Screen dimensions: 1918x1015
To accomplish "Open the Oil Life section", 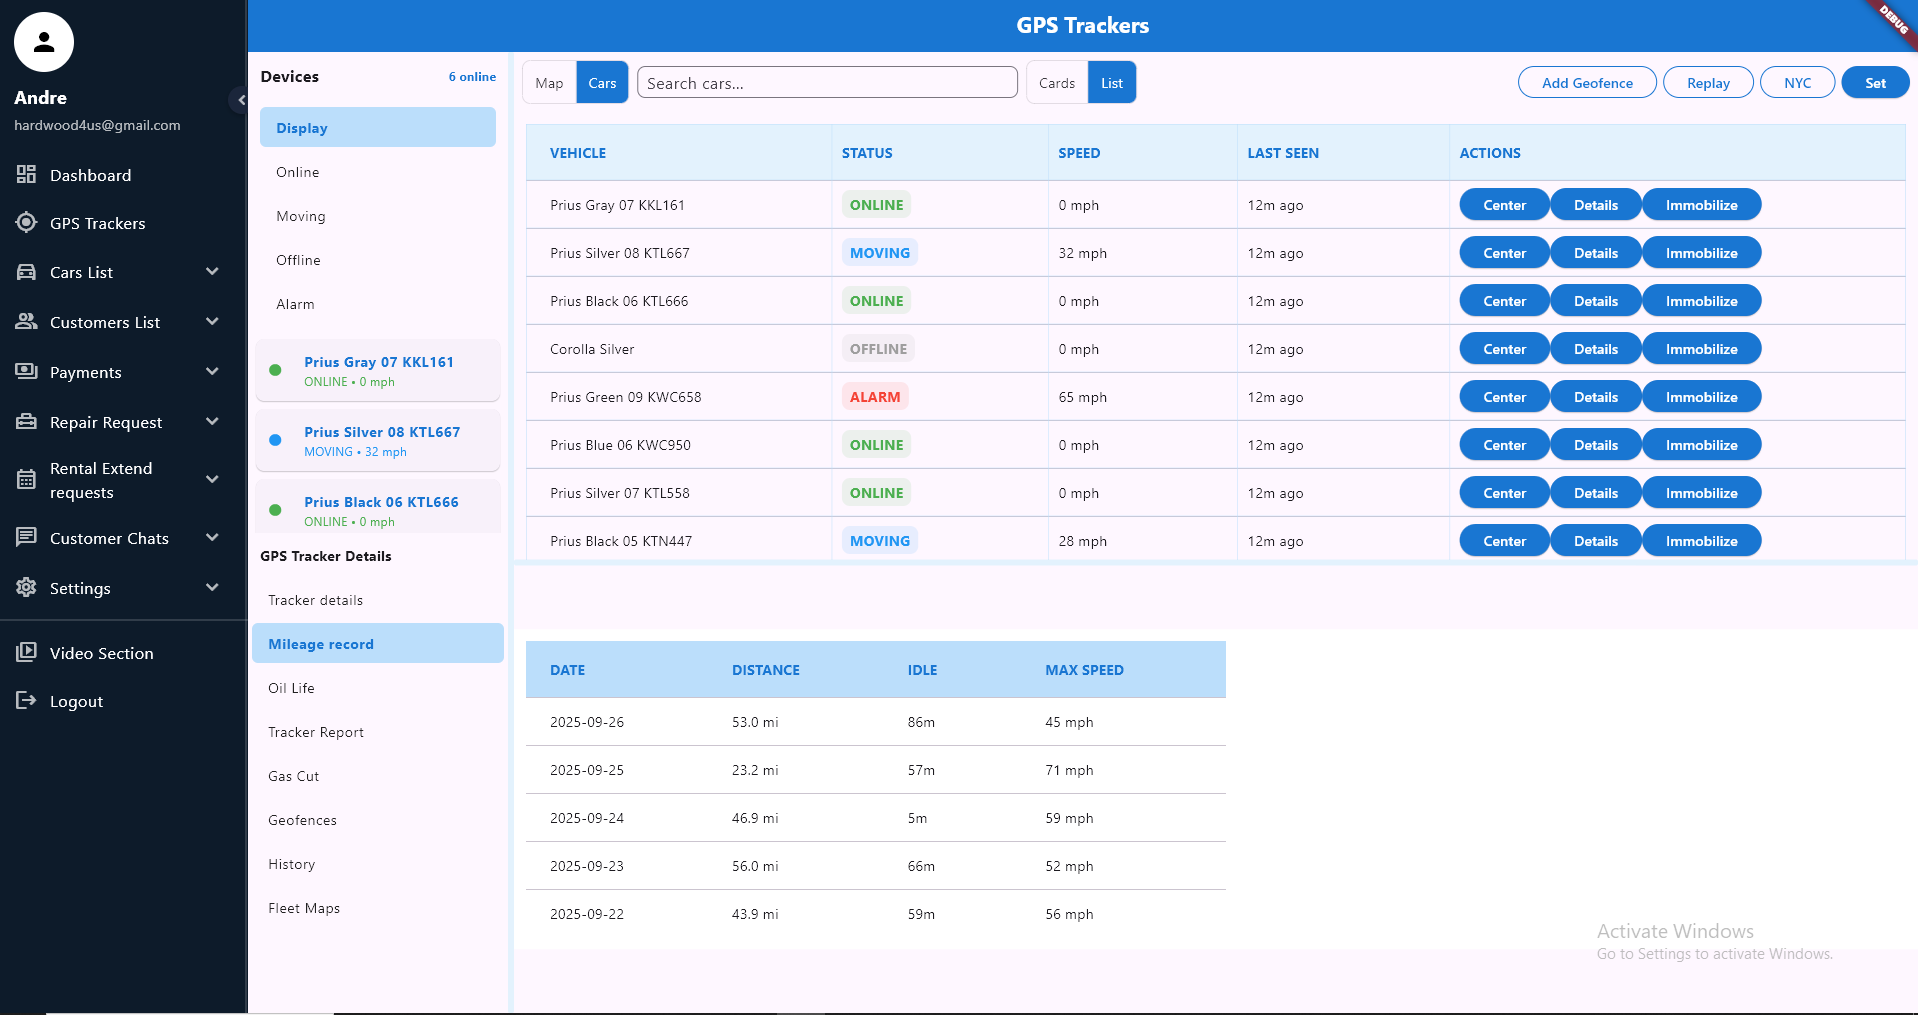I will coord(291,688).
